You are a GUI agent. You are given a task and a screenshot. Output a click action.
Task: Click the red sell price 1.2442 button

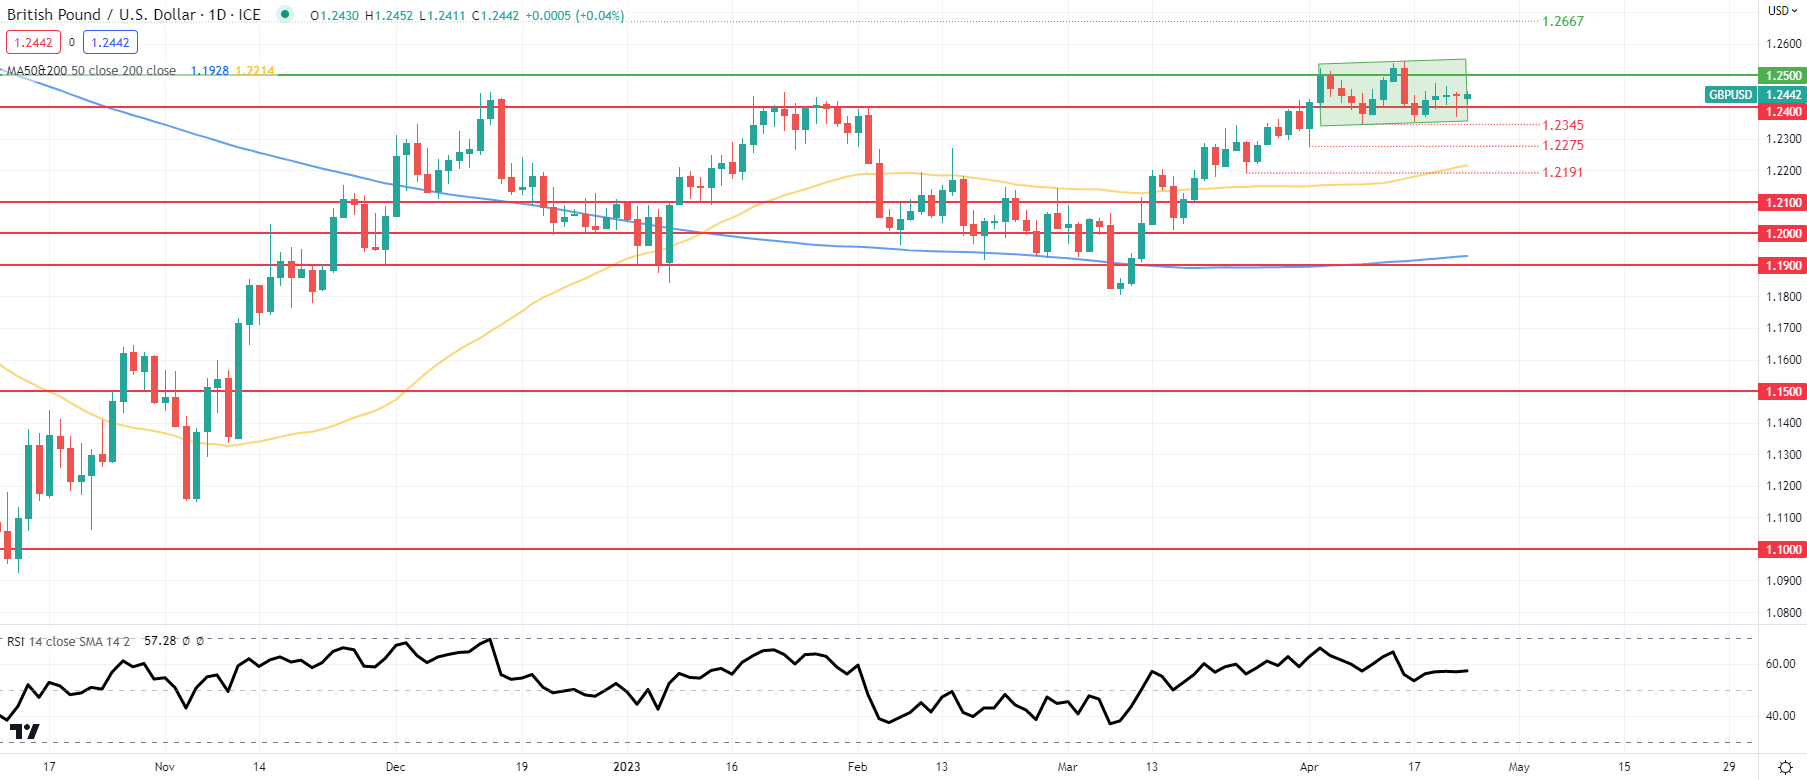pyautogui.click(x=33, y=42)
